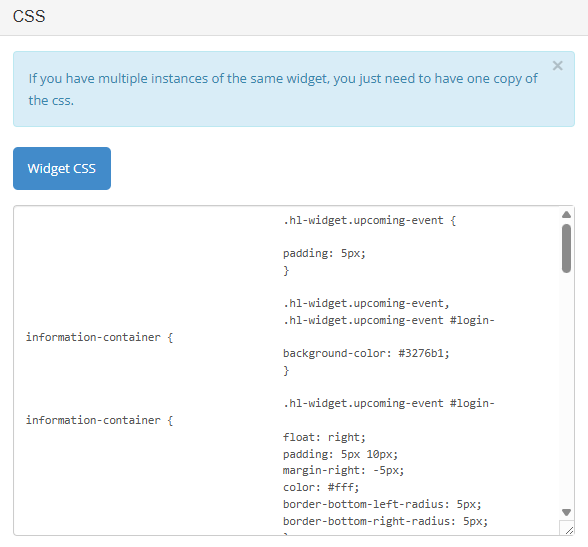Click the CSS textarea scrollbar thumb
The image size is (588, 547).
pyautogui.click(x=566, y=248)
